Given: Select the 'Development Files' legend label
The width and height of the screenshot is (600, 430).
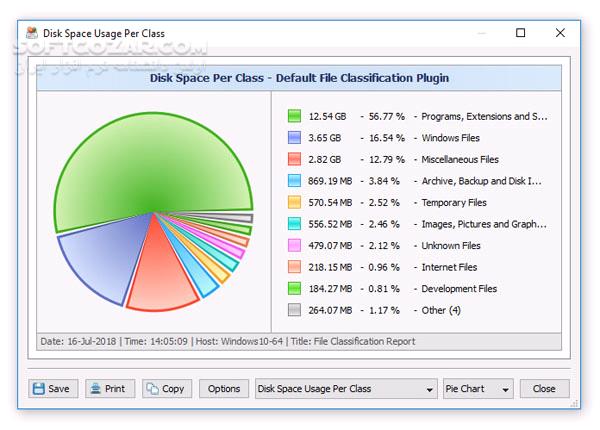Looking at the screenshot, I should 459,289.
